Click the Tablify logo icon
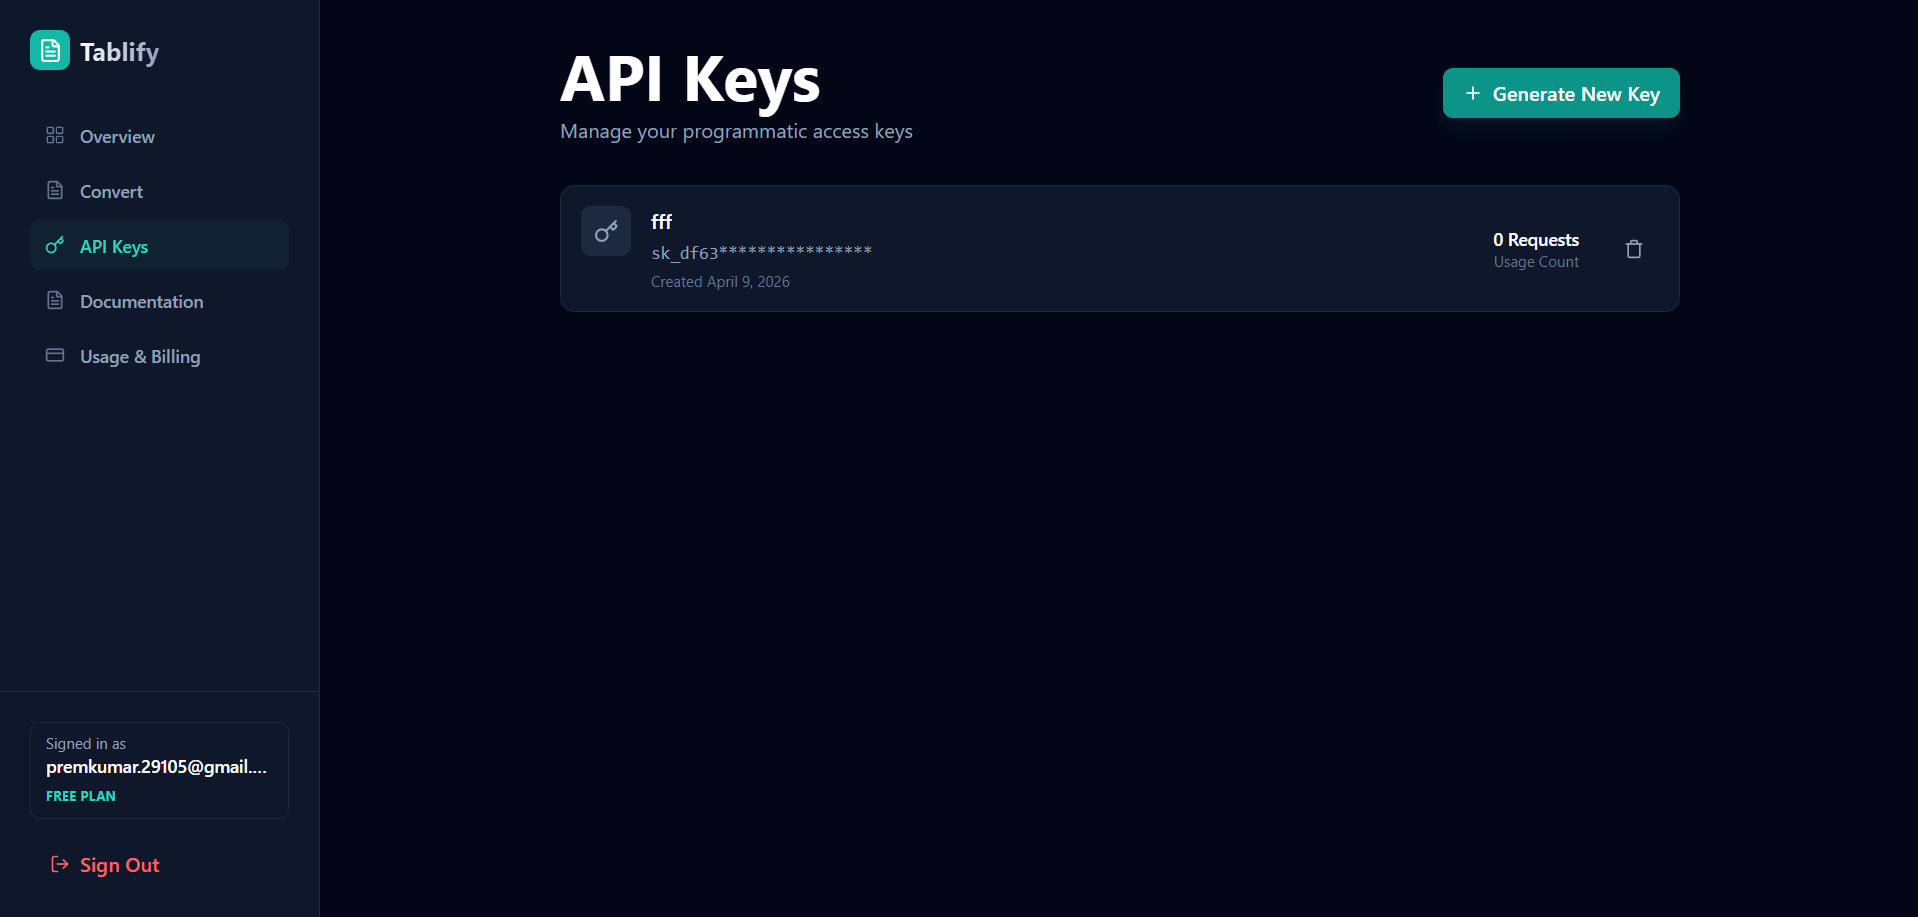The height and width of the screenshot is (917, 1918). click(50, 50)
